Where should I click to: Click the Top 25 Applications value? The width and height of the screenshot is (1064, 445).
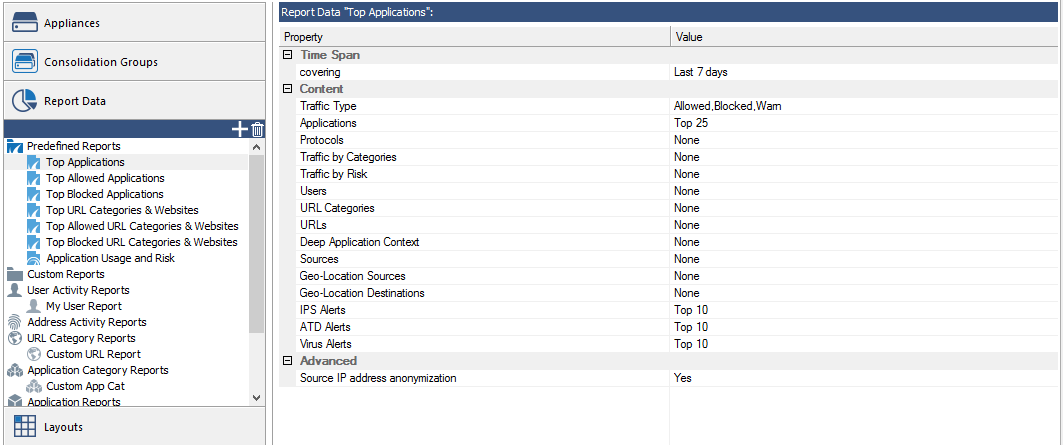691,123
